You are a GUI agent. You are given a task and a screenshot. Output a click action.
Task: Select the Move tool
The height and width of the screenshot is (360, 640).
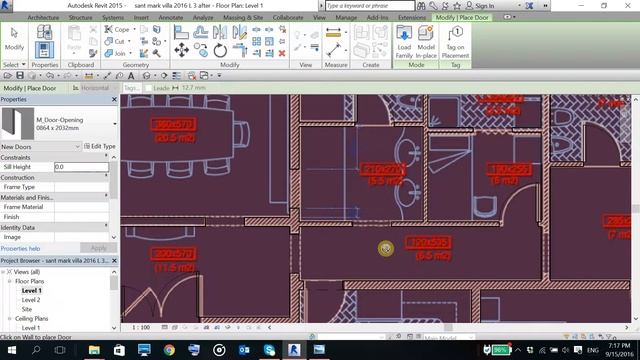181,51
